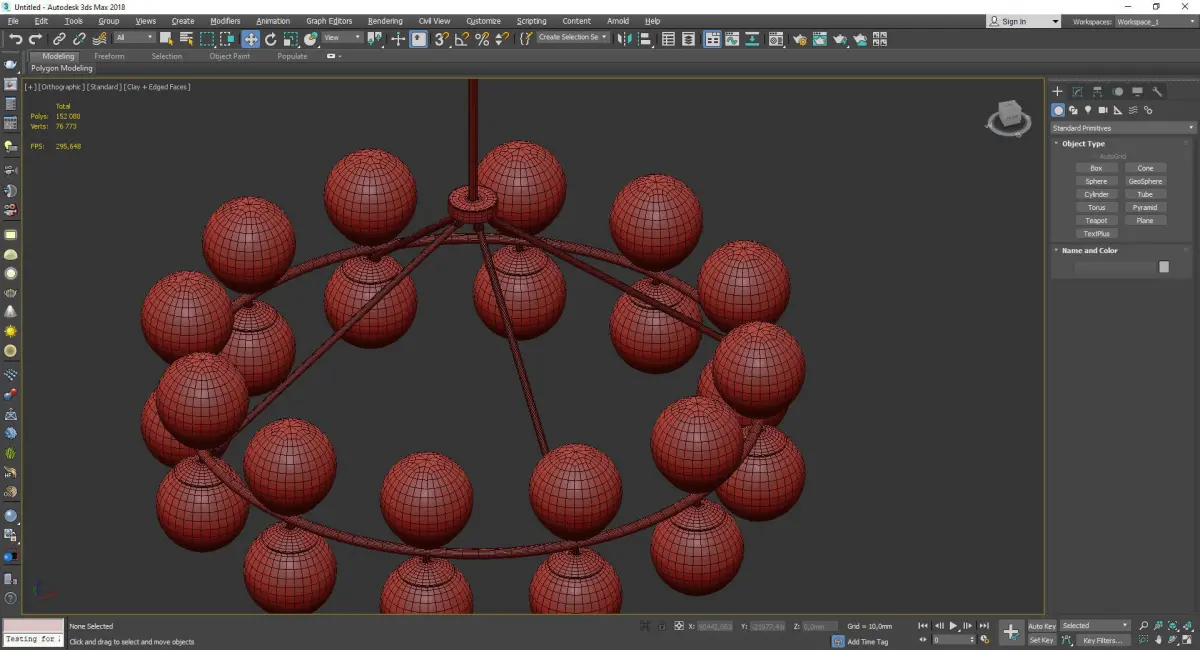This screenshot has width=1200, height=650.
Task: Activate the Select and Scale tool
Action: 290,39
